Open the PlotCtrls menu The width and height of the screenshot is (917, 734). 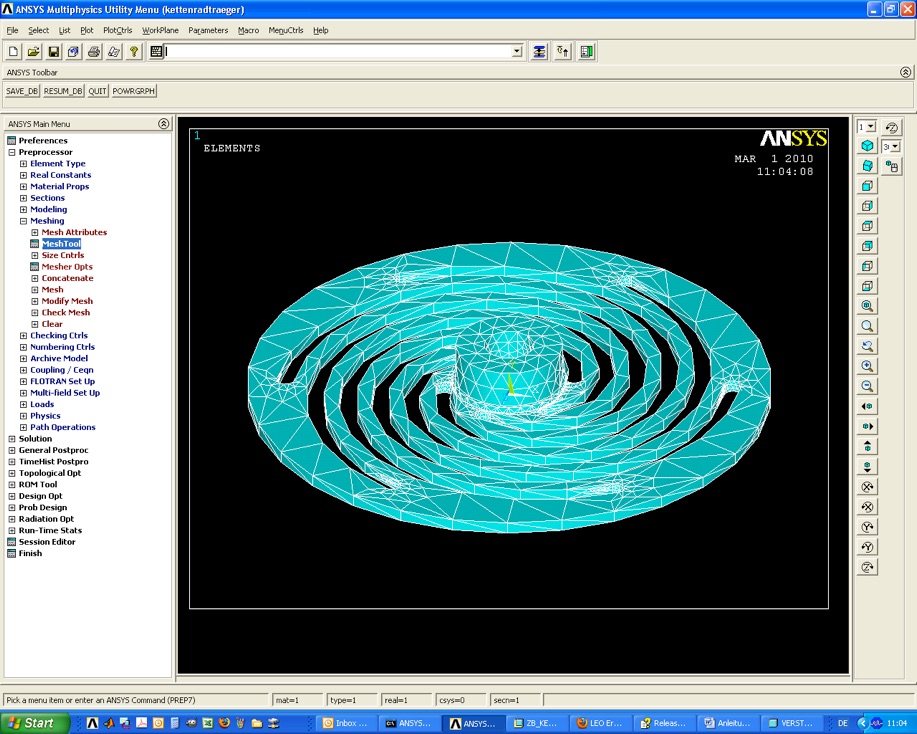118,30
